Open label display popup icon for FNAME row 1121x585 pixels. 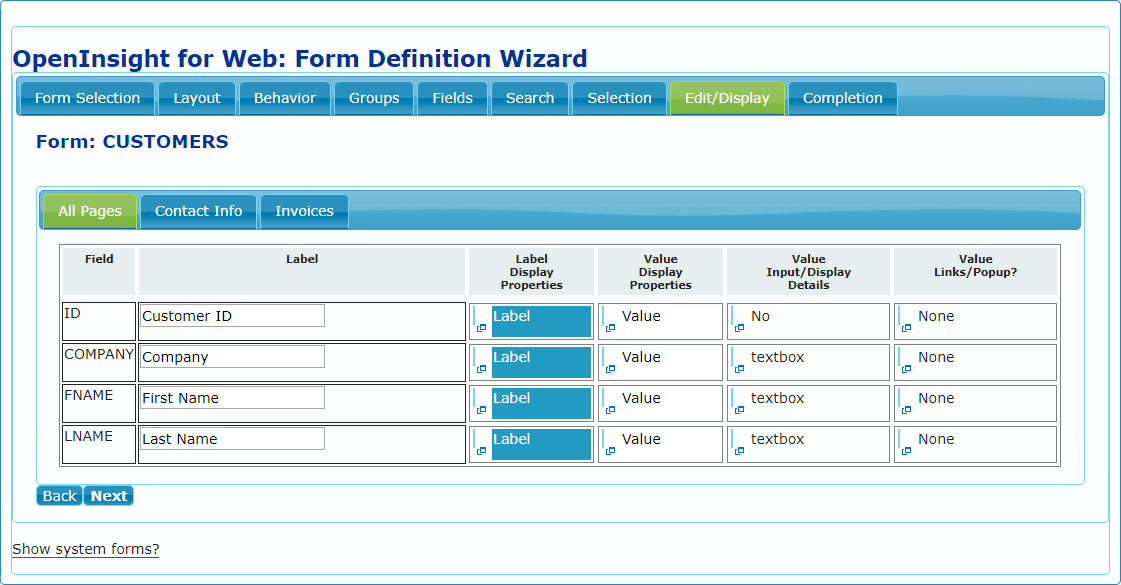point(481,410)
